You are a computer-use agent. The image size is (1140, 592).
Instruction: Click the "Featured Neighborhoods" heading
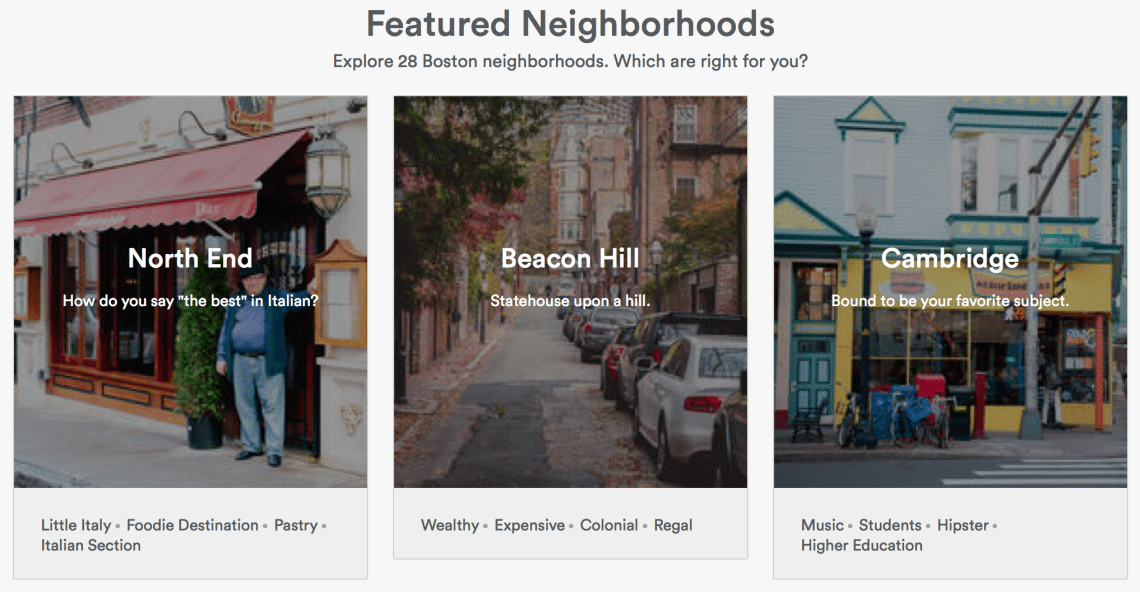pyautogui.click(x=570, y=24)
